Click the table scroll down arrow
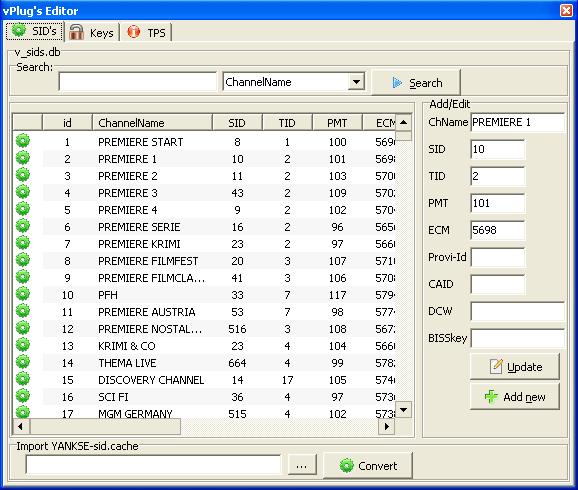The height and width of the screenshot is (490, 578). click(x=404, y=410)
